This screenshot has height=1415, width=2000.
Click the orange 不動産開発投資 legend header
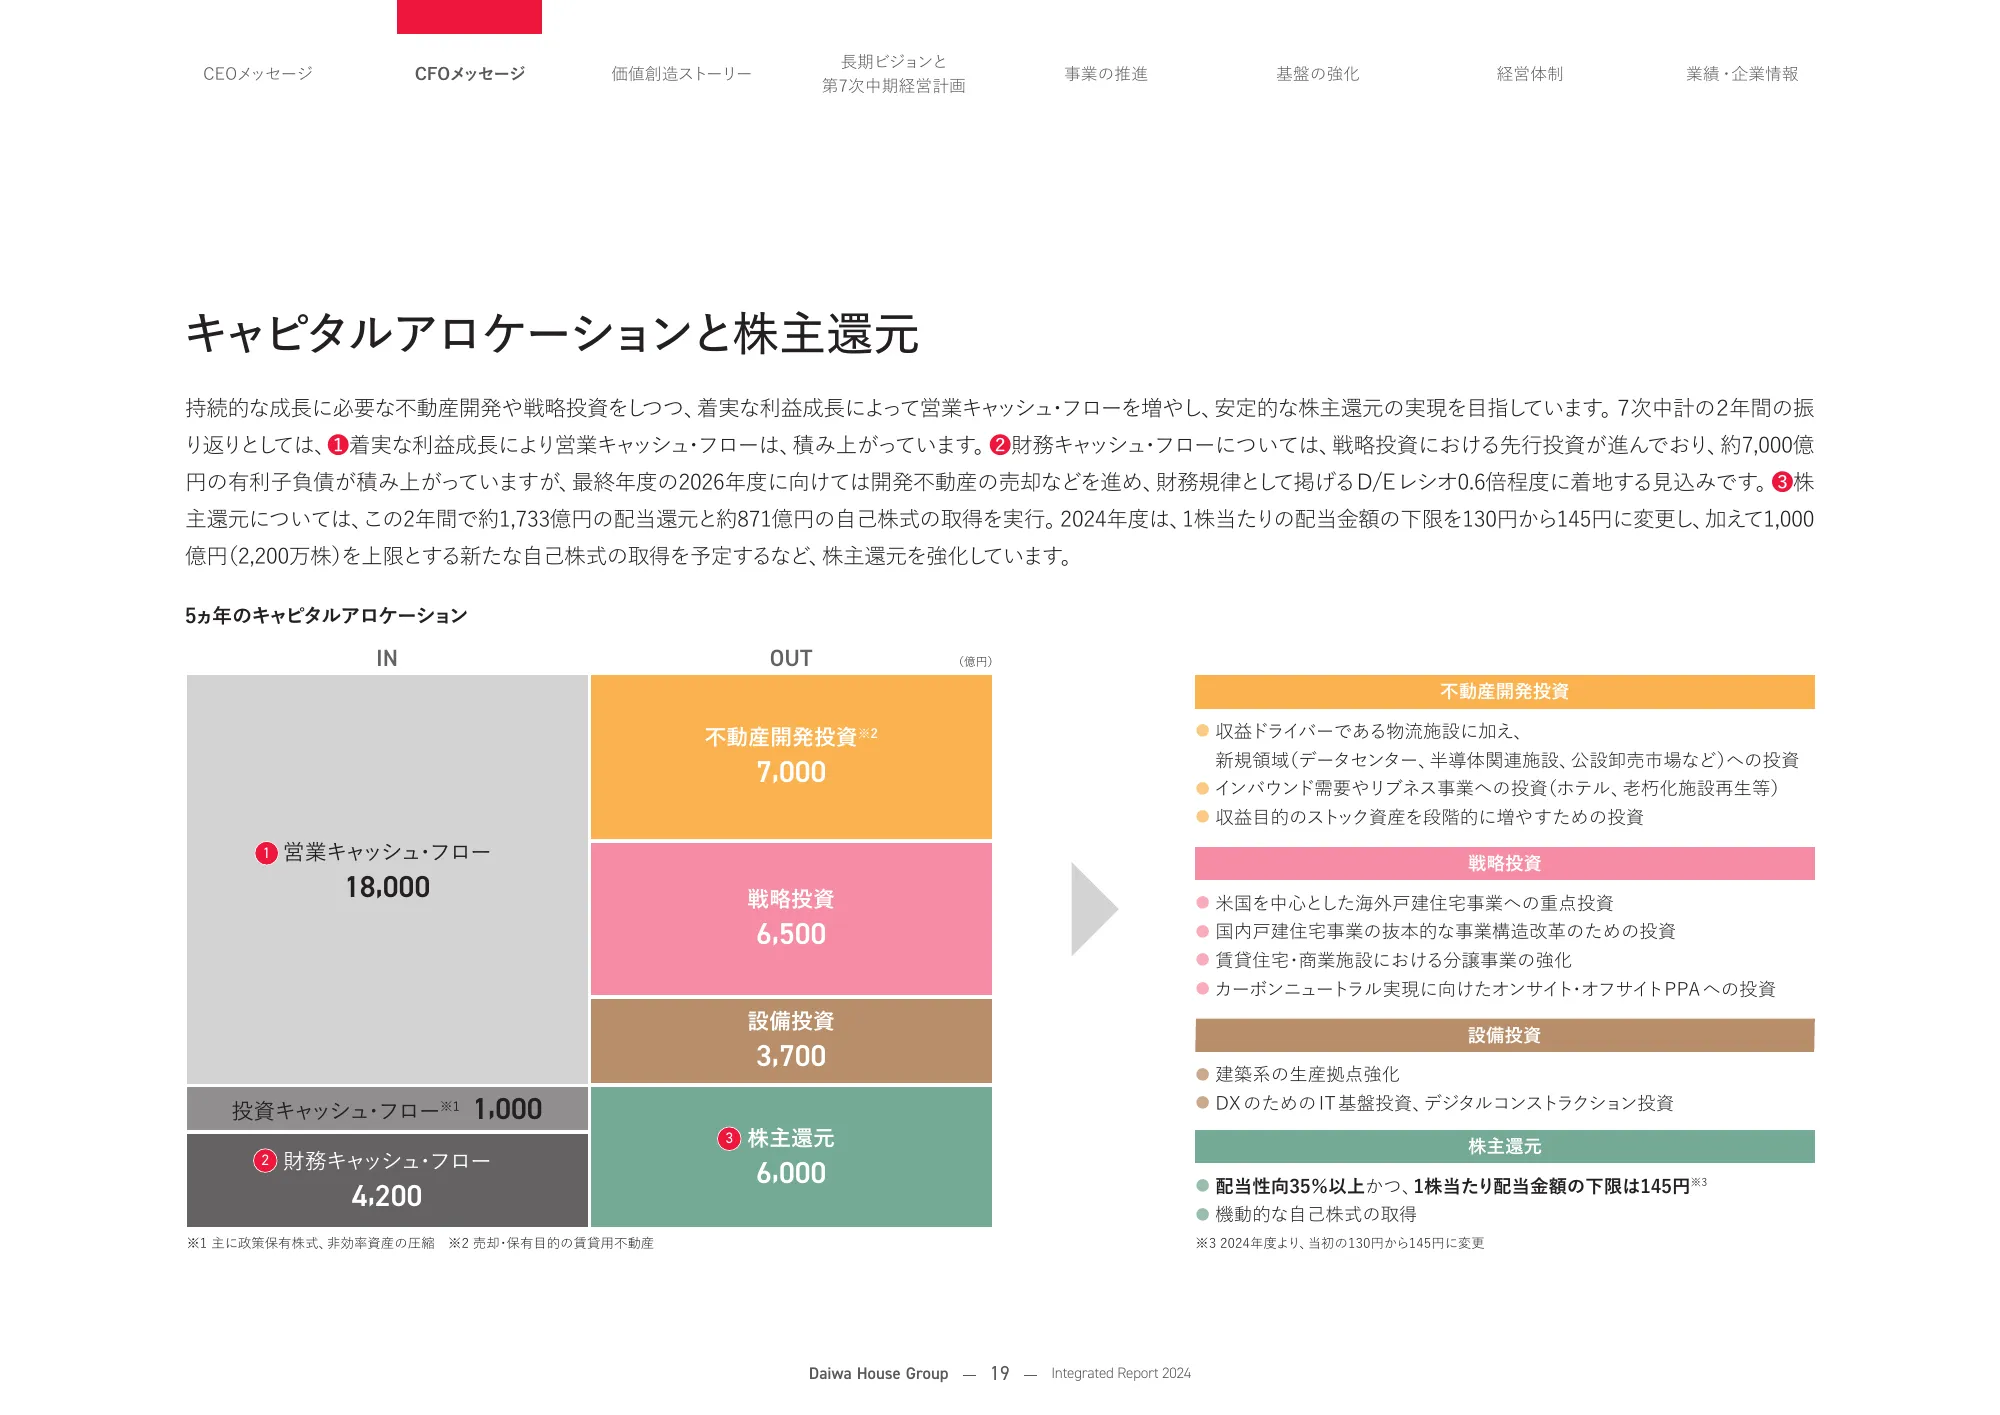pos(1504,692)
